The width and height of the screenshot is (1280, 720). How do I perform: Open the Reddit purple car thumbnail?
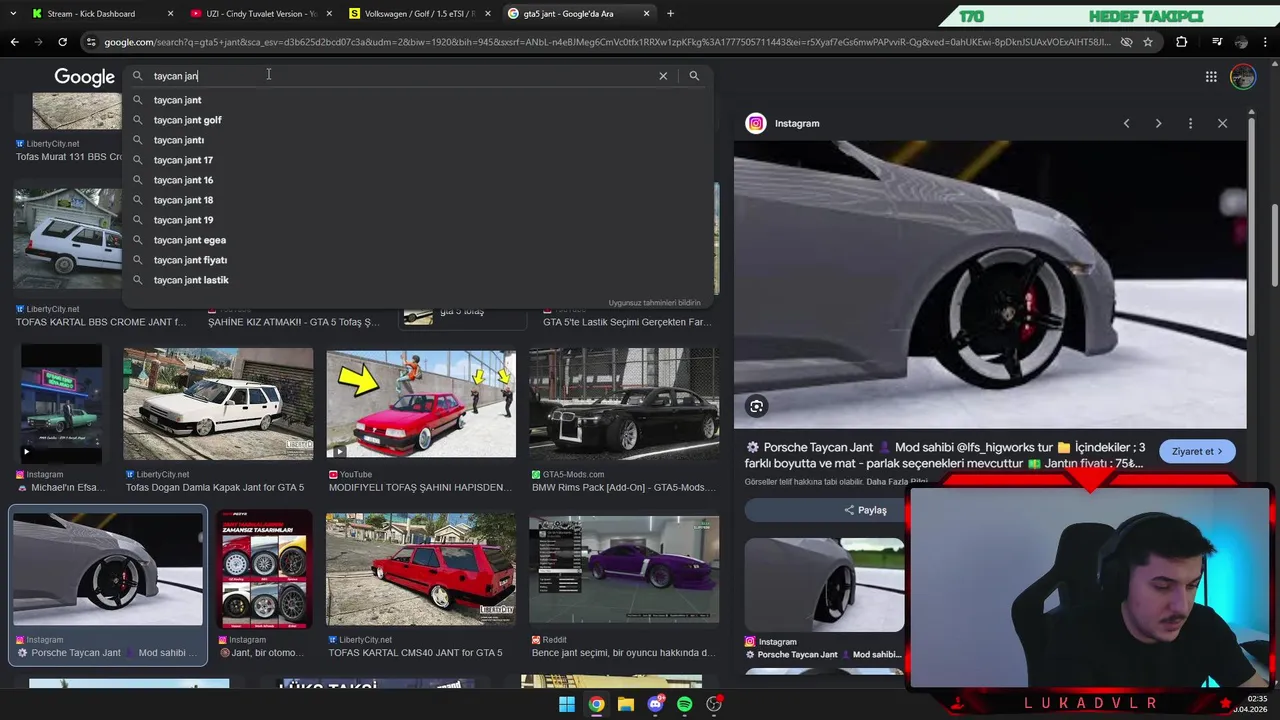(x=624, y=569)
